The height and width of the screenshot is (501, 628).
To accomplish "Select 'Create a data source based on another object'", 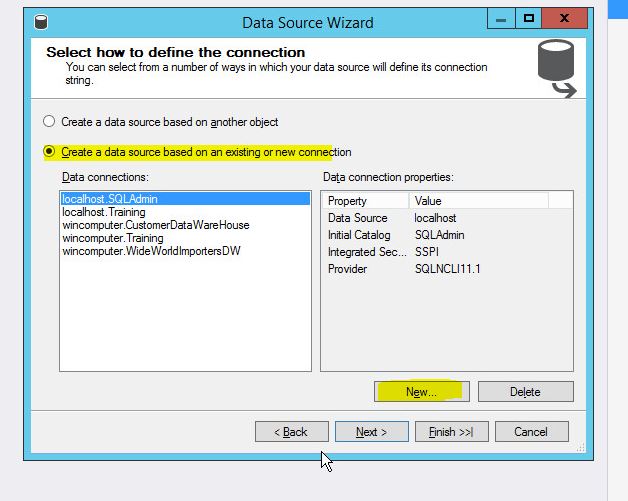I will 49,122.
